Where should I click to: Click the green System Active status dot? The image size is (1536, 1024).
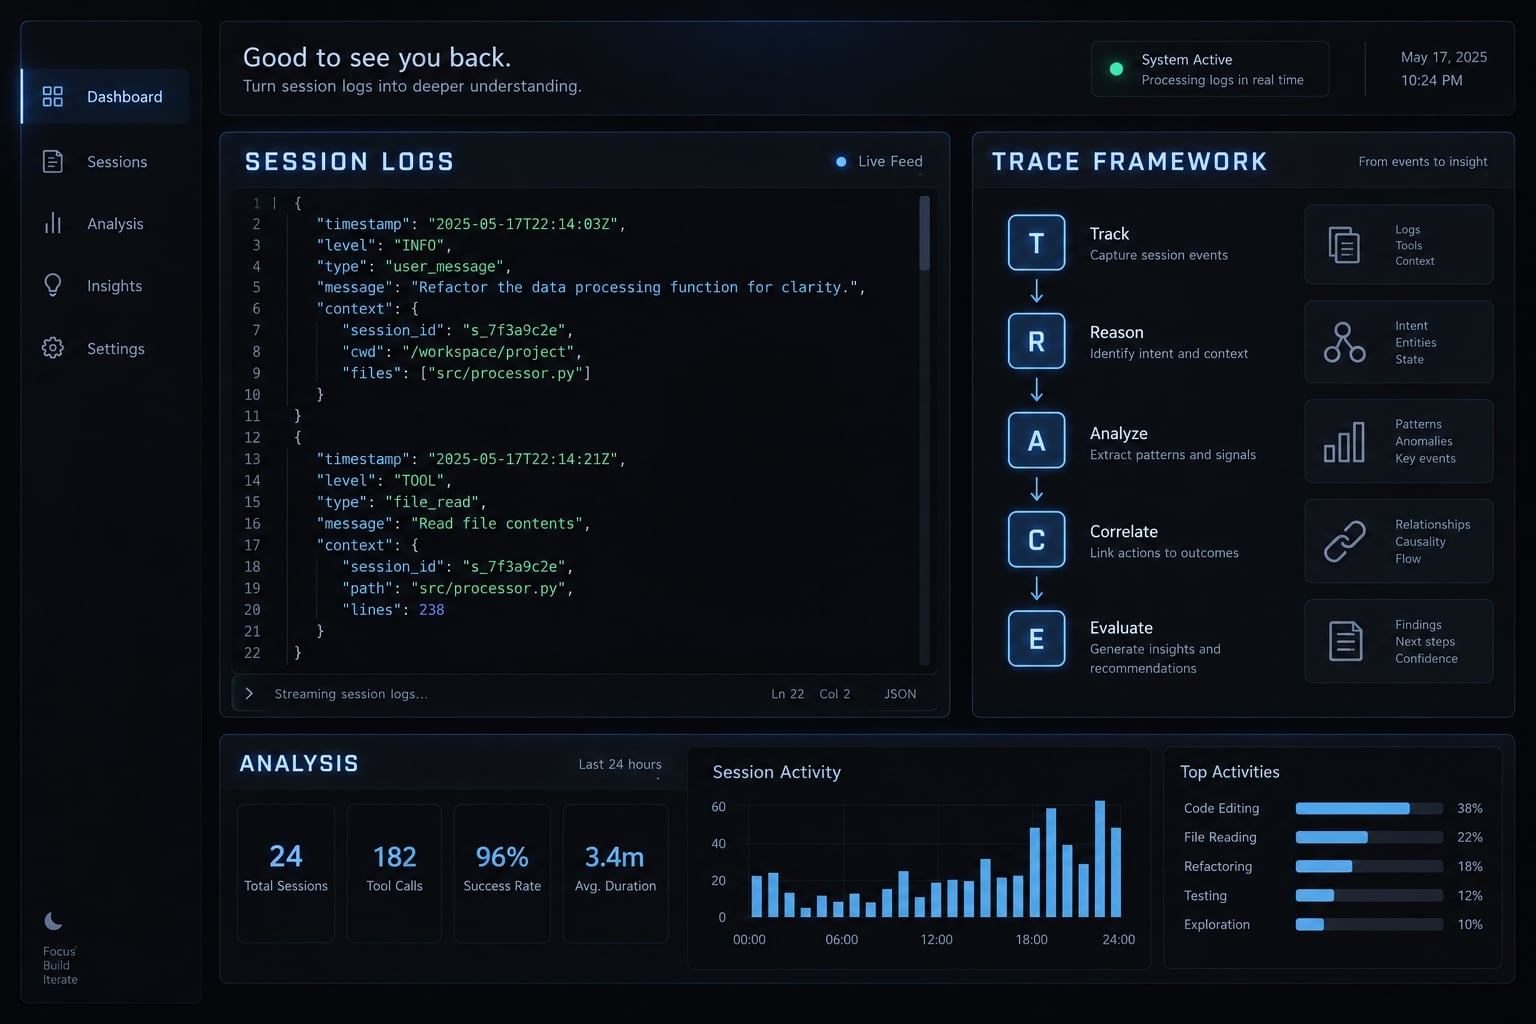[1117, 69]
